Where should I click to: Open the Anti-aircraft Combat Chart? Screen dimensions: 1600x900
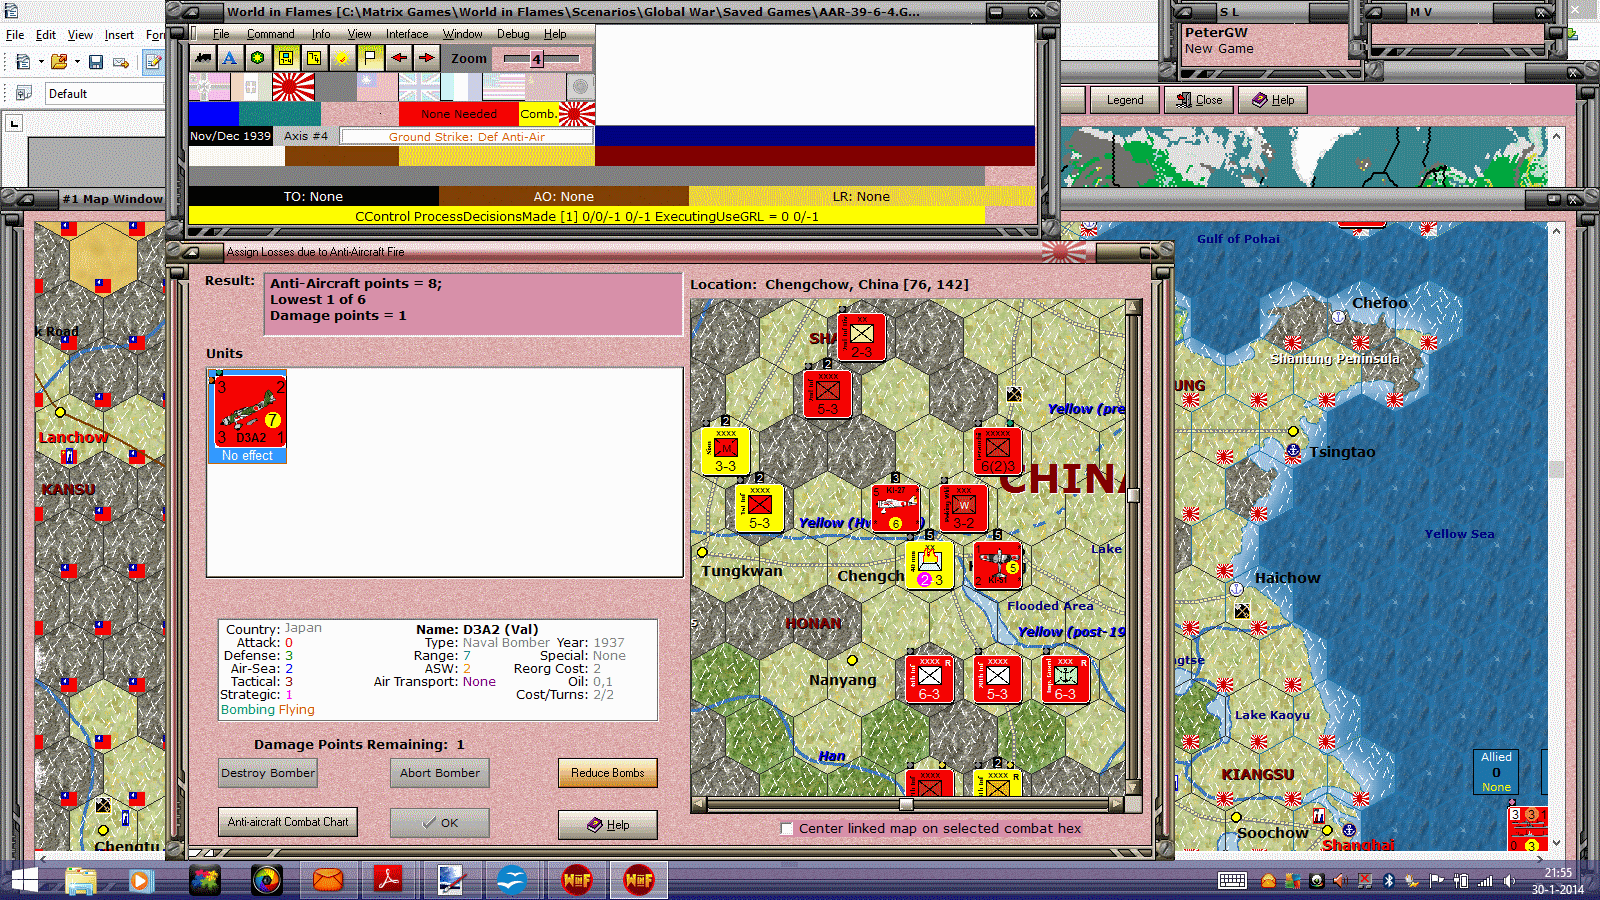288,822
